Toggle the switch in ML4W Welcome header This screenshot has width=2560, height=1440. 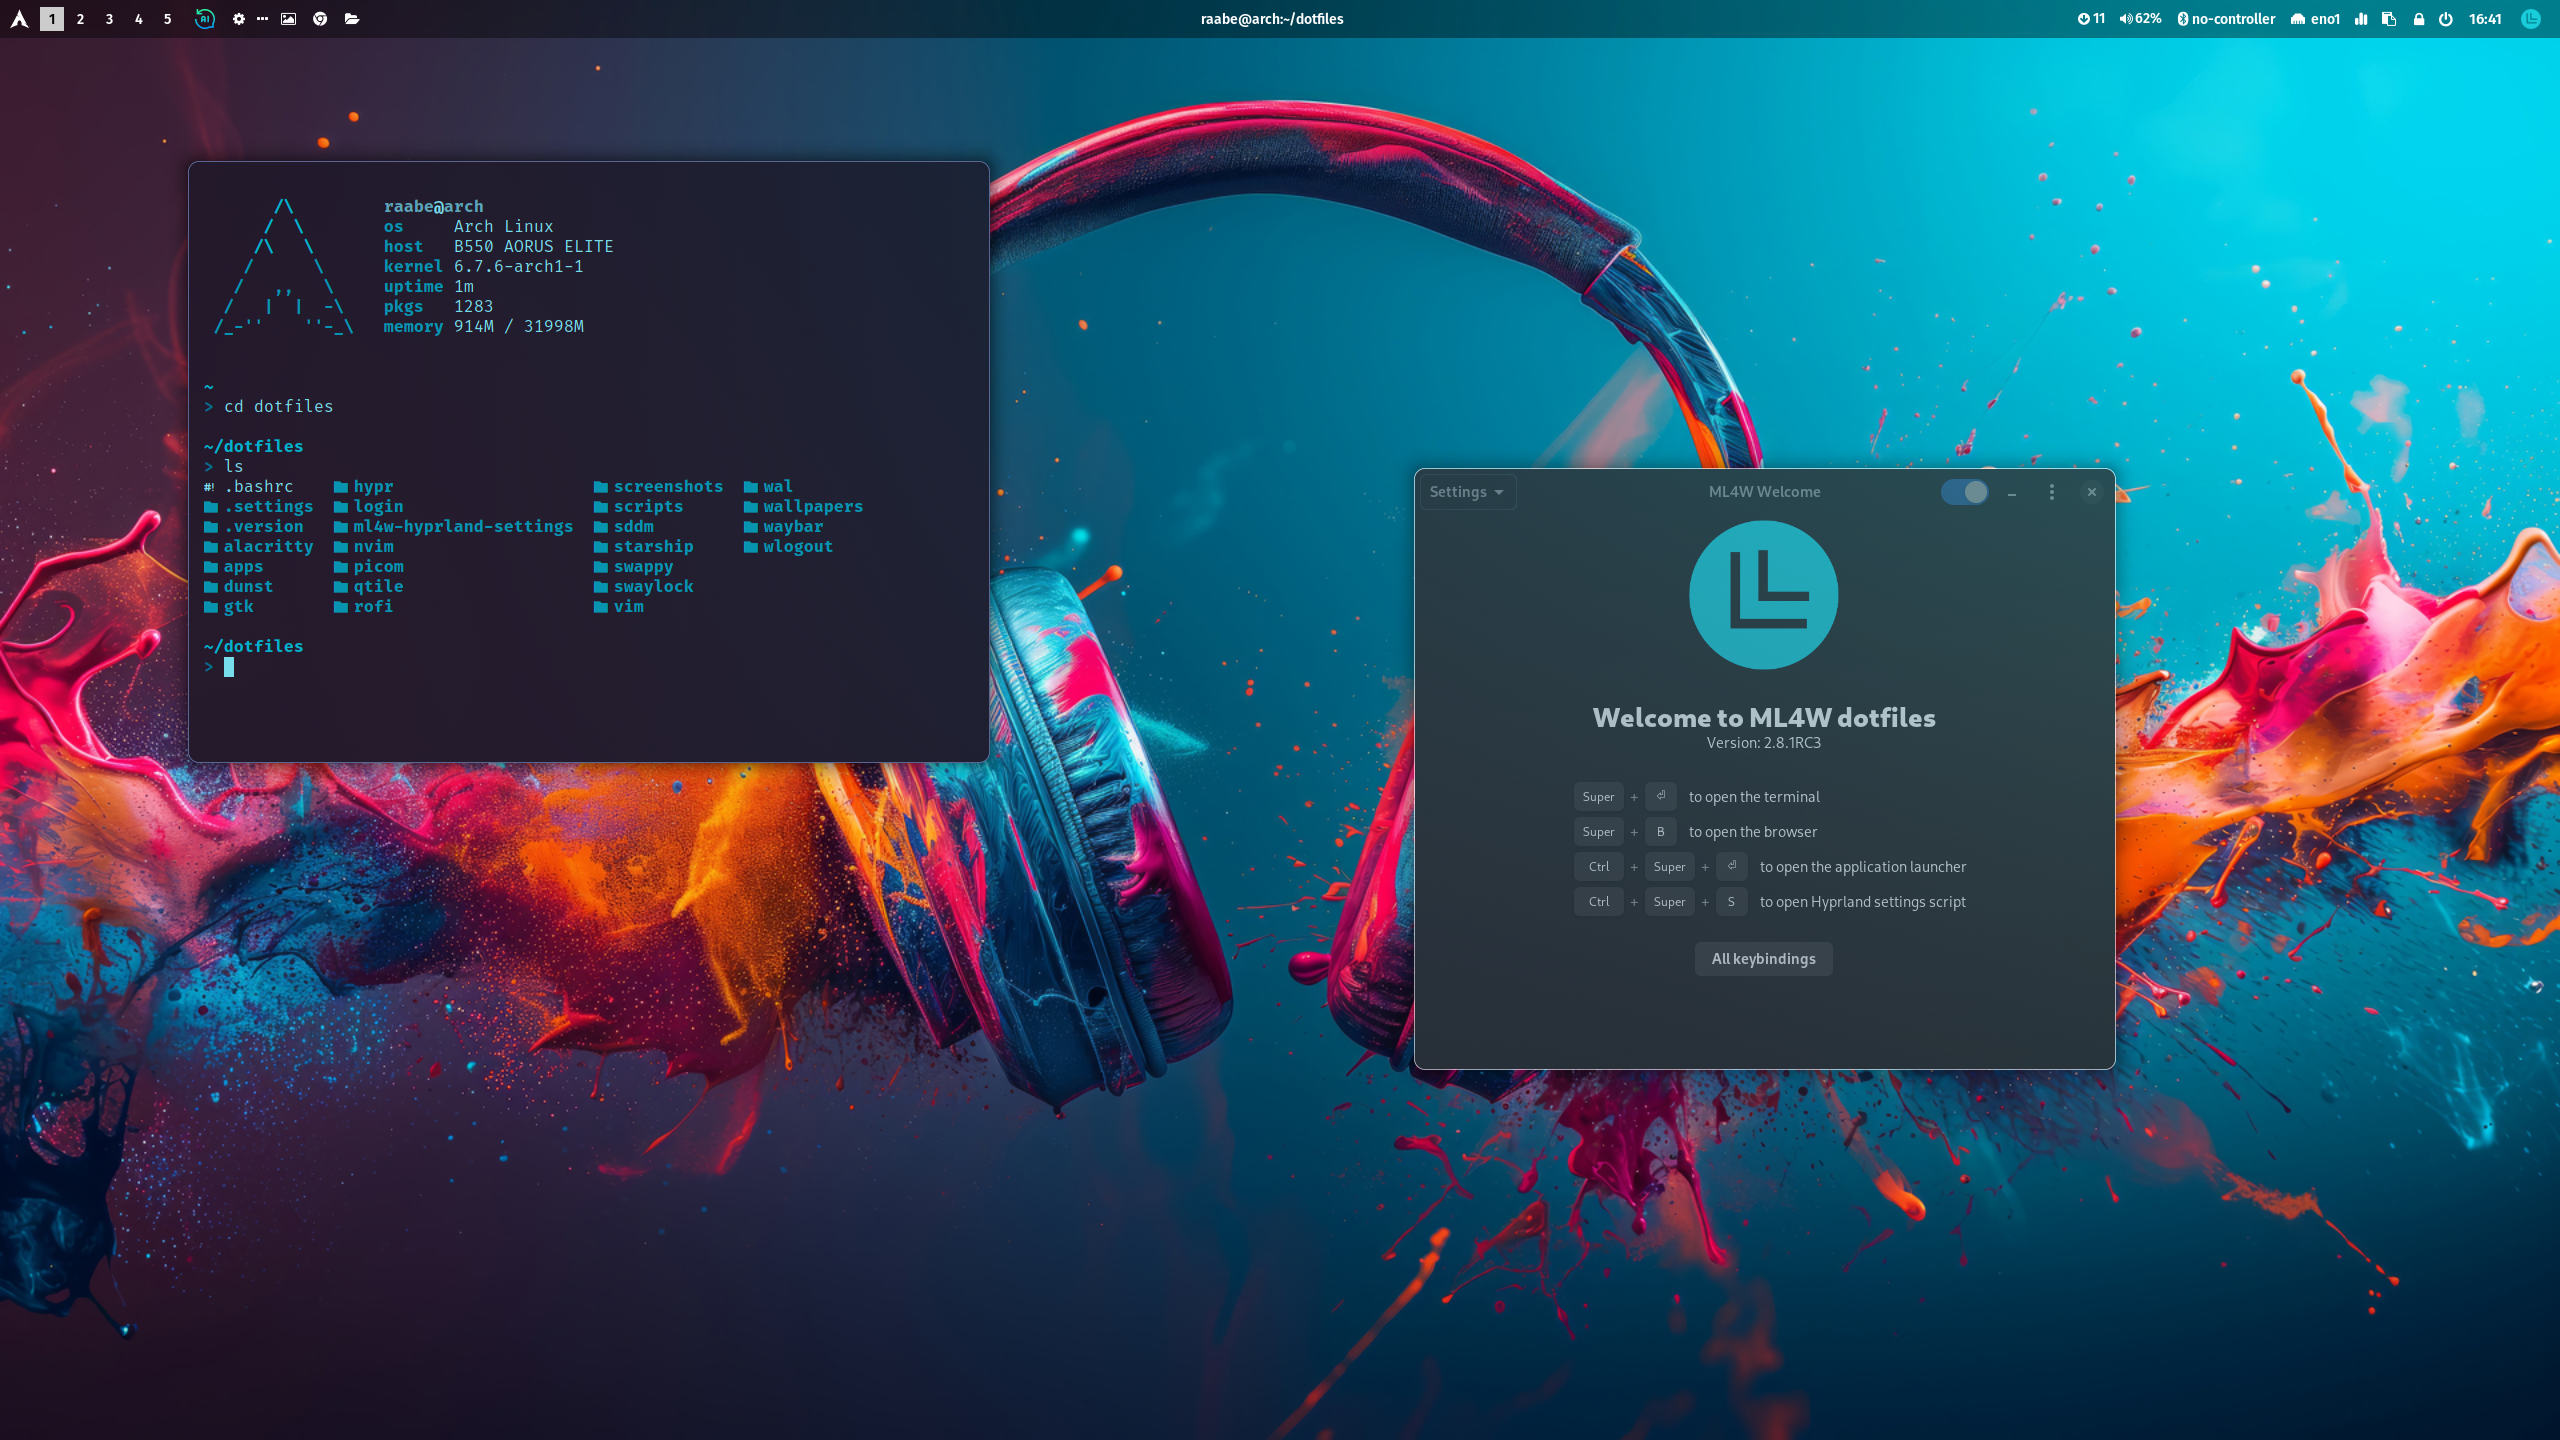[x=1965, y=492]
